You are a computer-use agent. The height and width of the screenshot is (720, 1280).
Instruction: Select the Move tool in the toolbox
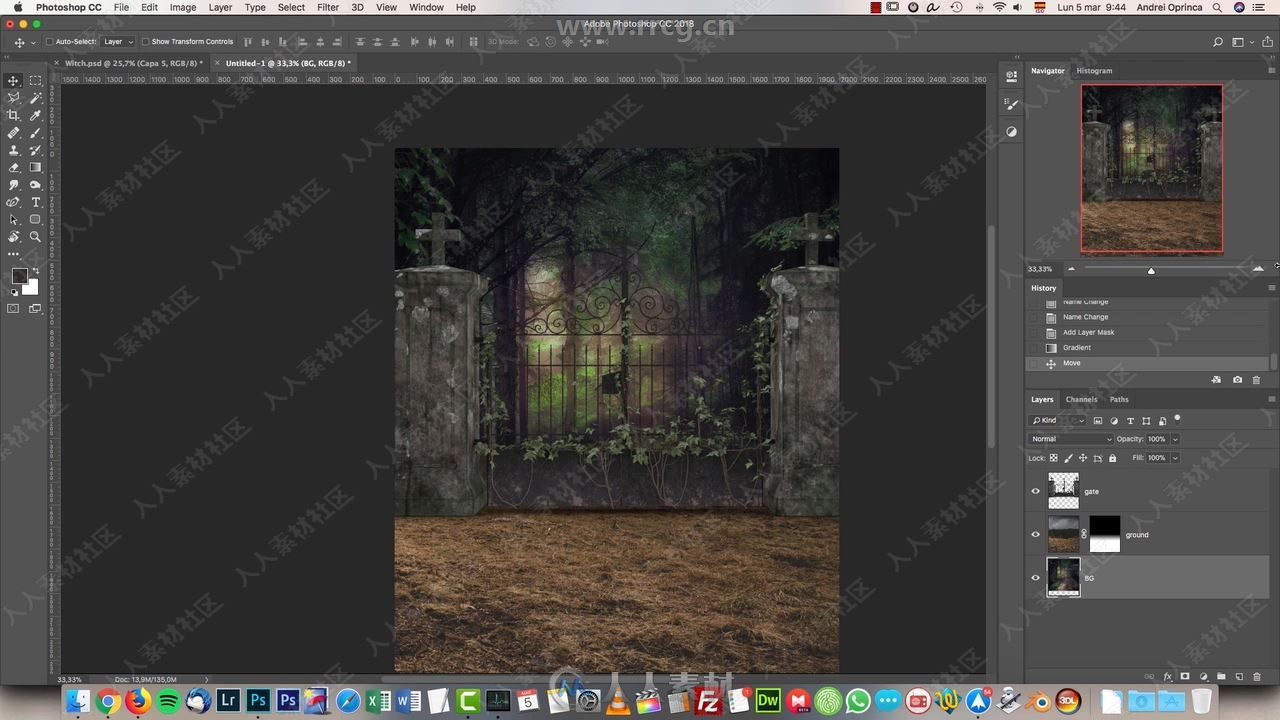[13, 80]
